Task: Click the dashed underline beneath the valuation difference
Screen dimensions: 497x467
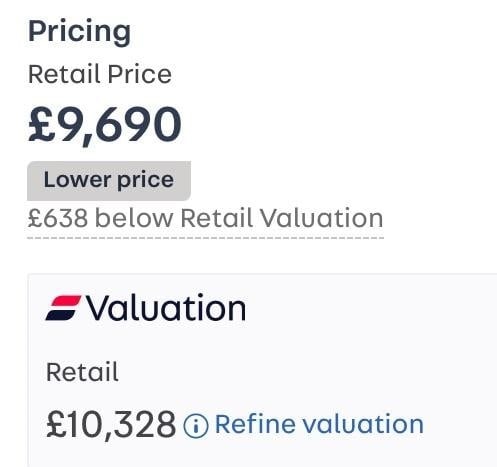Action: click(205, 238)
